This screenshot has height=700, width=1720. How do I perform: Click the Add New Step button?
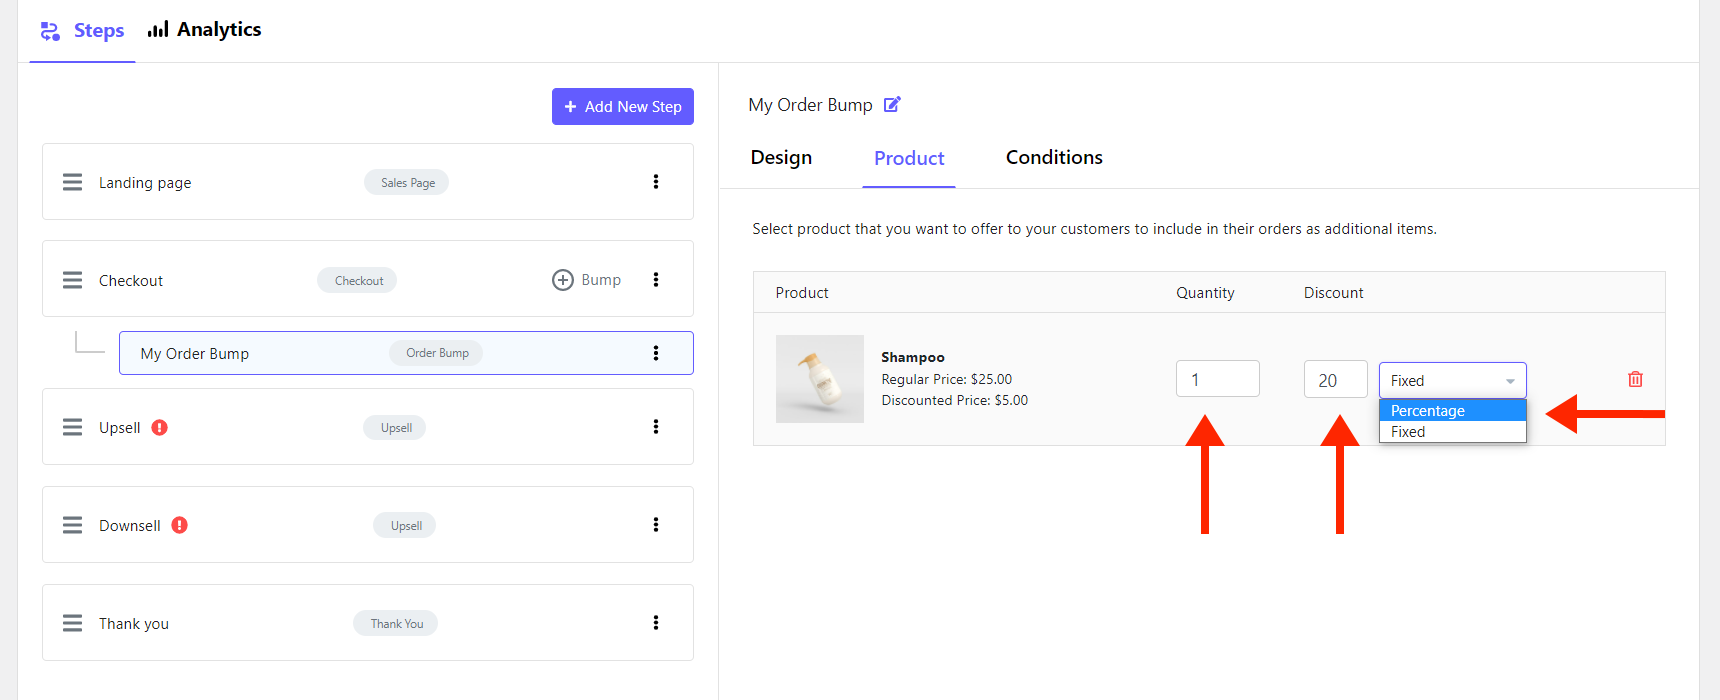tap(623, 106)
